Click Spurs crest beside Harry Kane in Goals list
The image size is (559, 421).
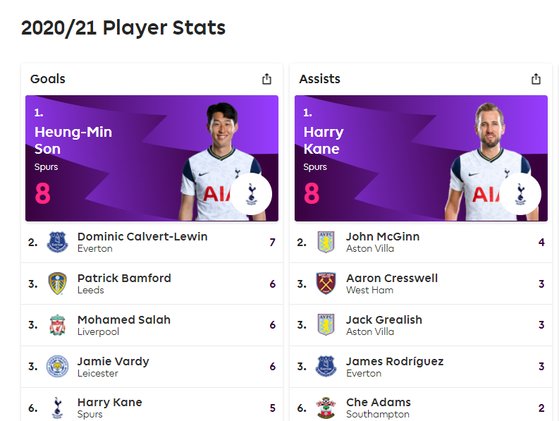click(x=57, y=408)
